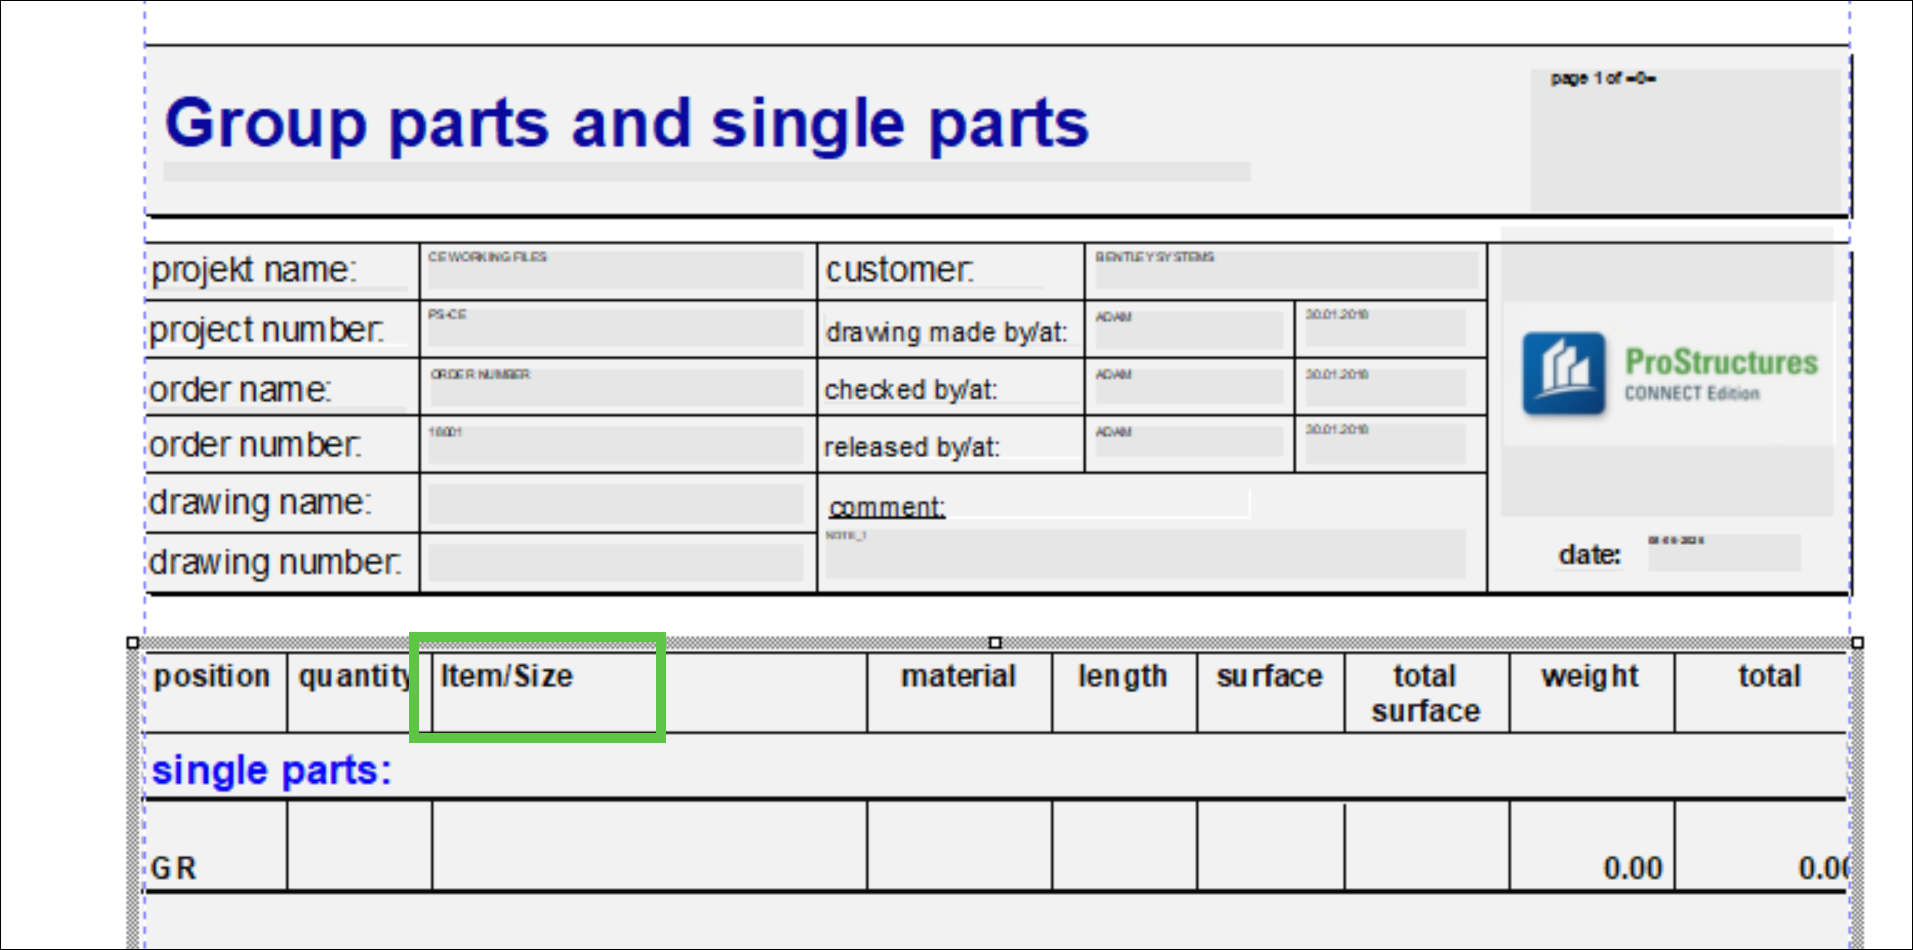Select the "drawing name:" label

[260, 502]
